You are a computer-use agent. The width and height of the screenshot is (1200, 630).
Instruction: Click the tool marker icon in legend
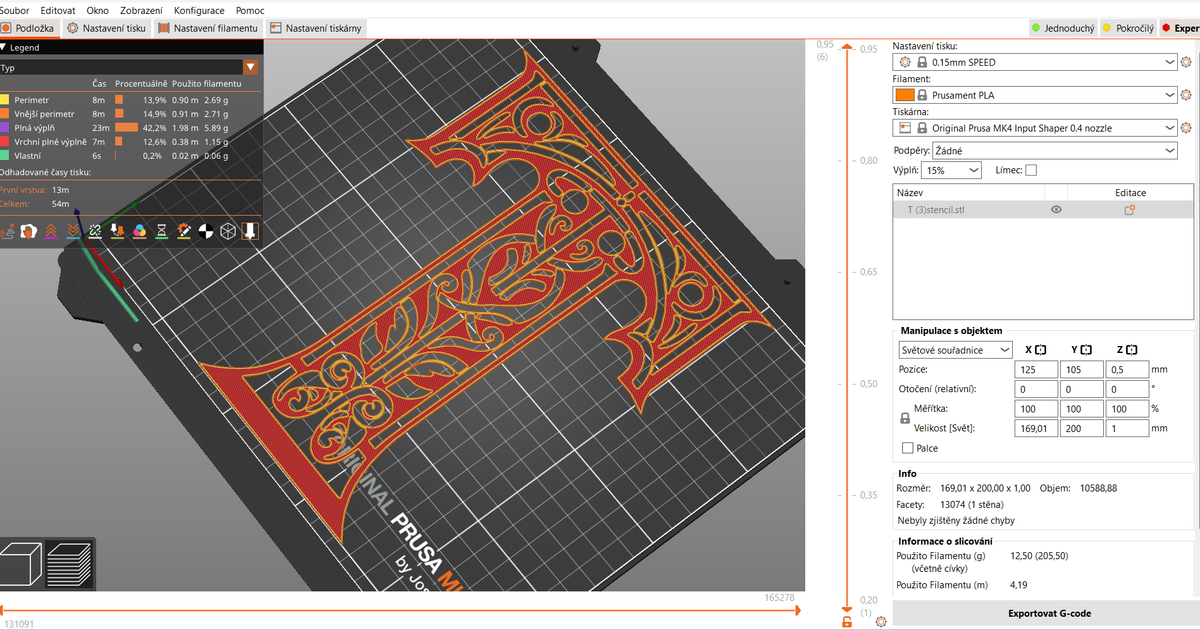click(x=249, y=231)
